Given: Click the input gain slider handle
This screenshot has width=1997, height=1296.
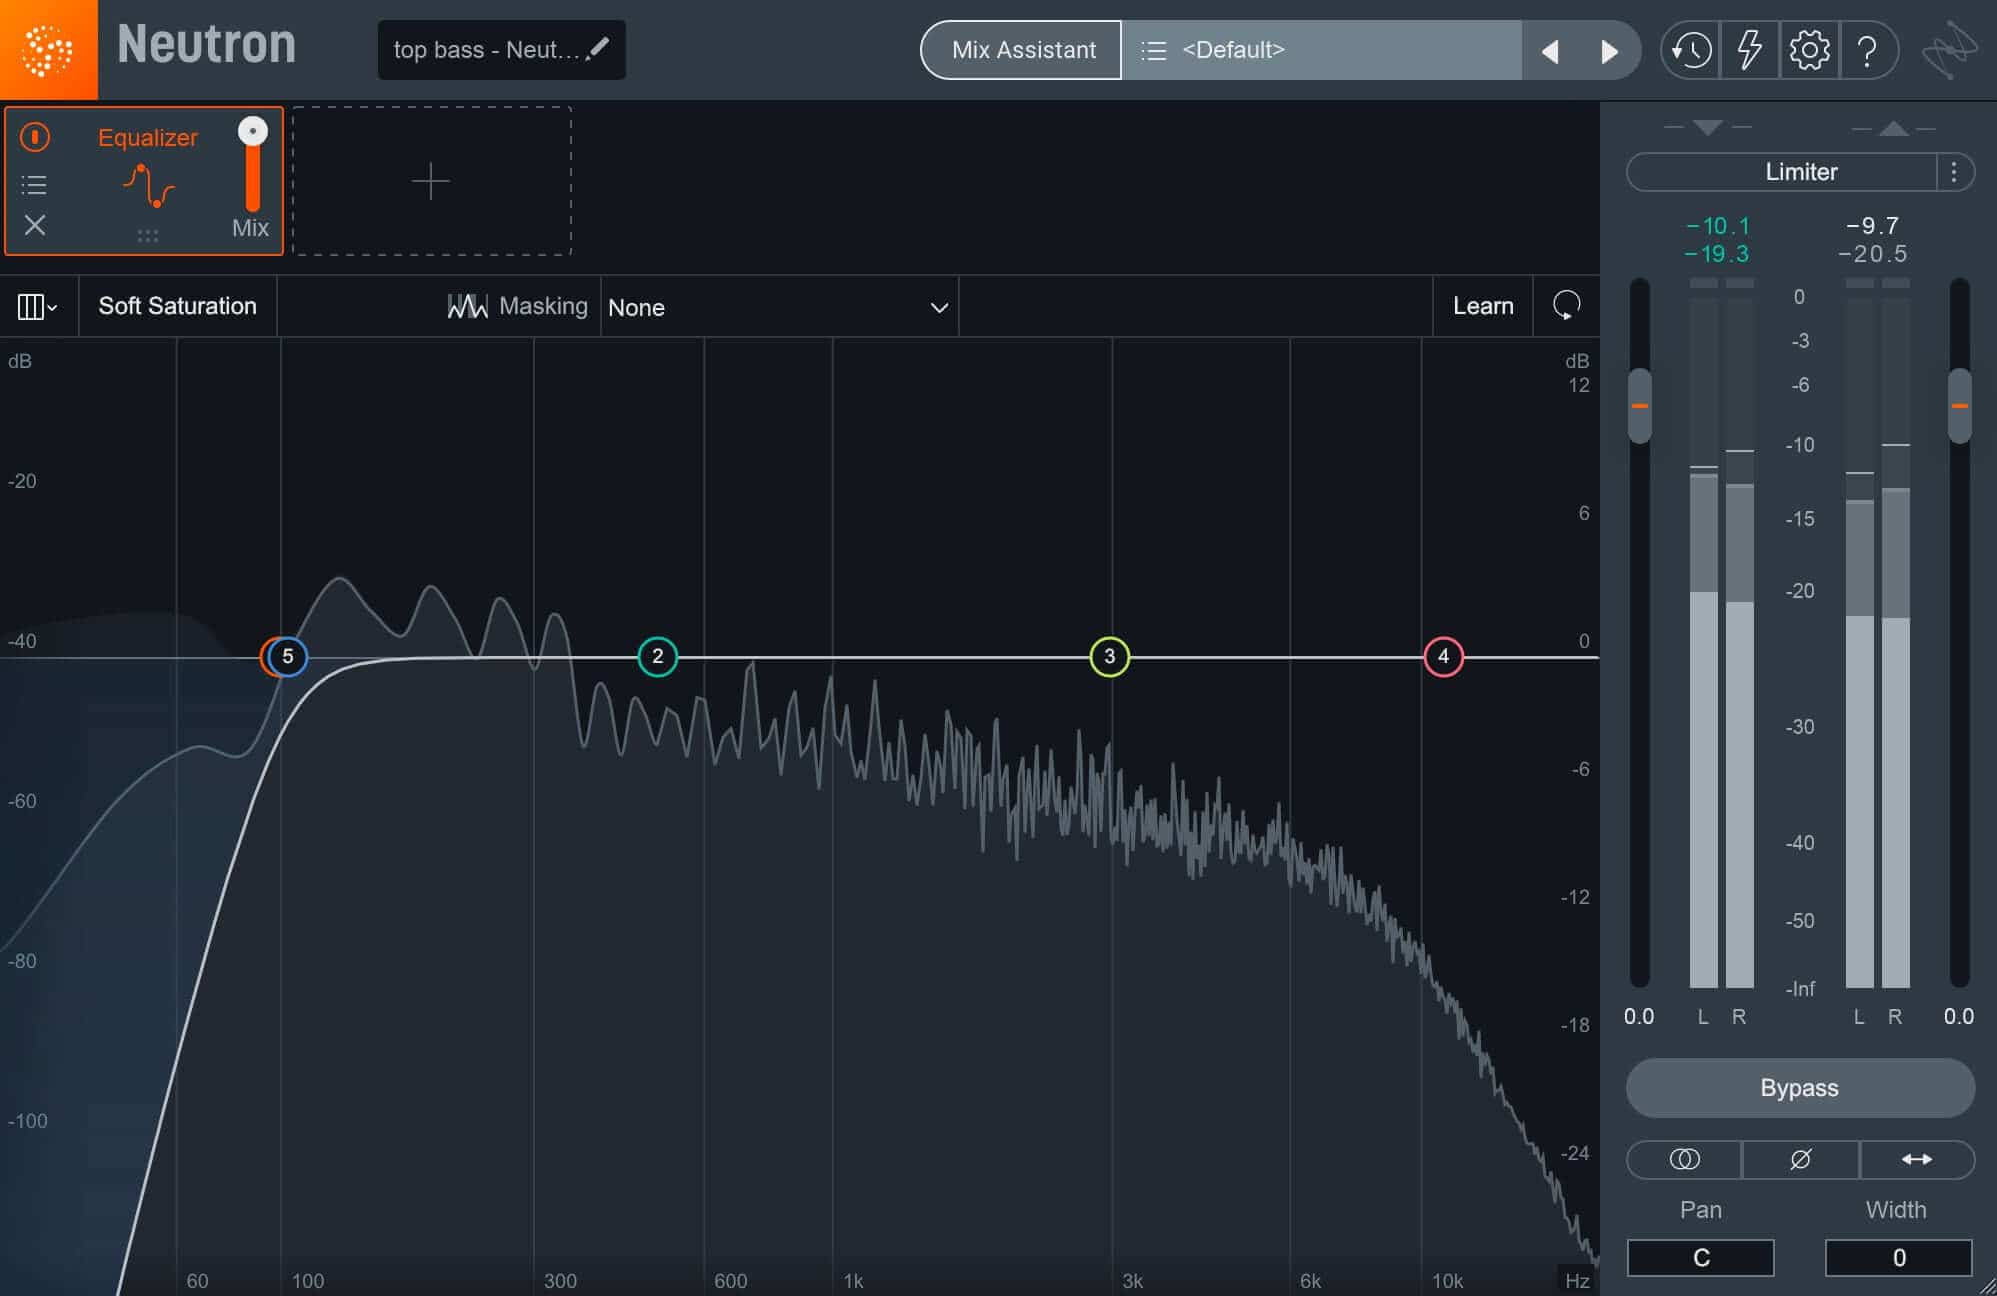Looking at the screenshot, I should [1640, 406].
